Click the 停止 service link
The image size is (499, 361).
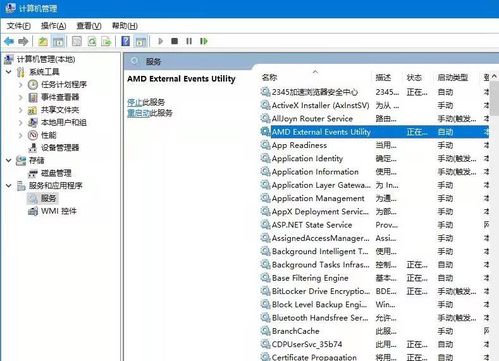135,102
